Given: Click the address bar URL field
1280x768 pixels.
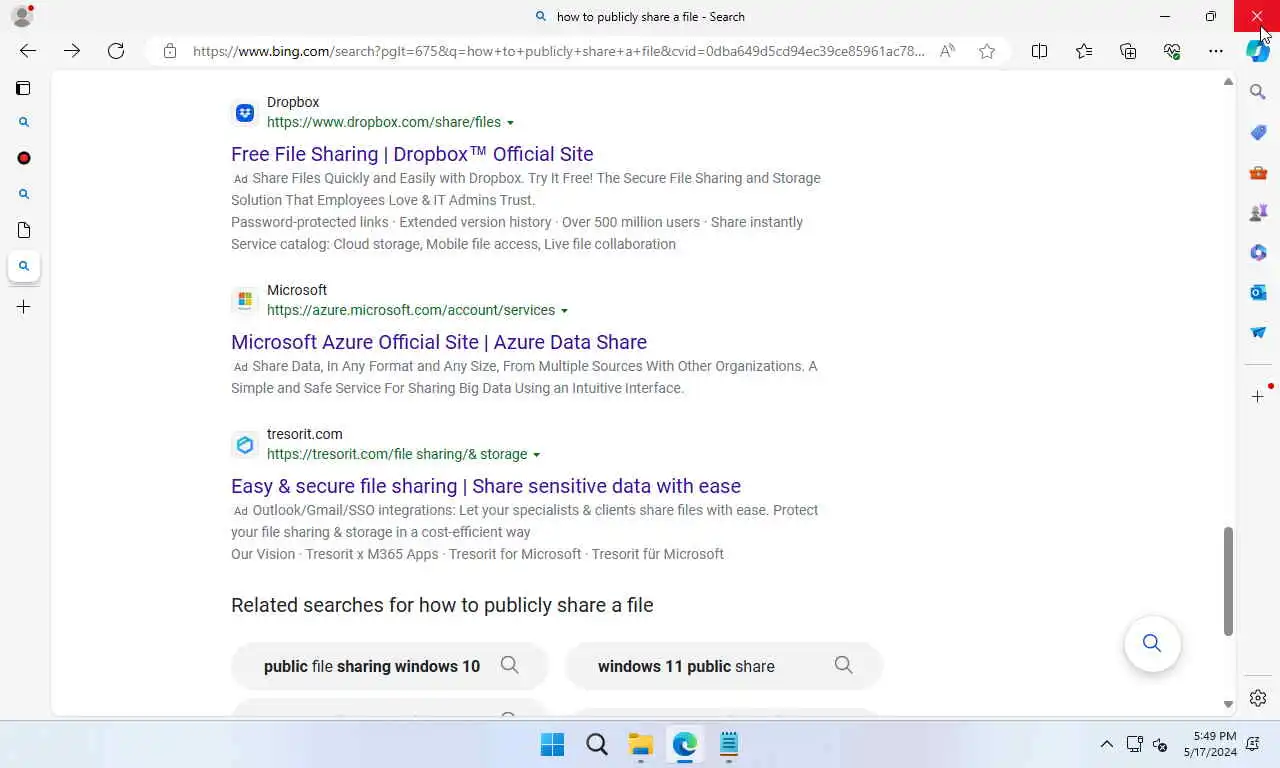Looking at the screenshot, I should tap(558, 51).
